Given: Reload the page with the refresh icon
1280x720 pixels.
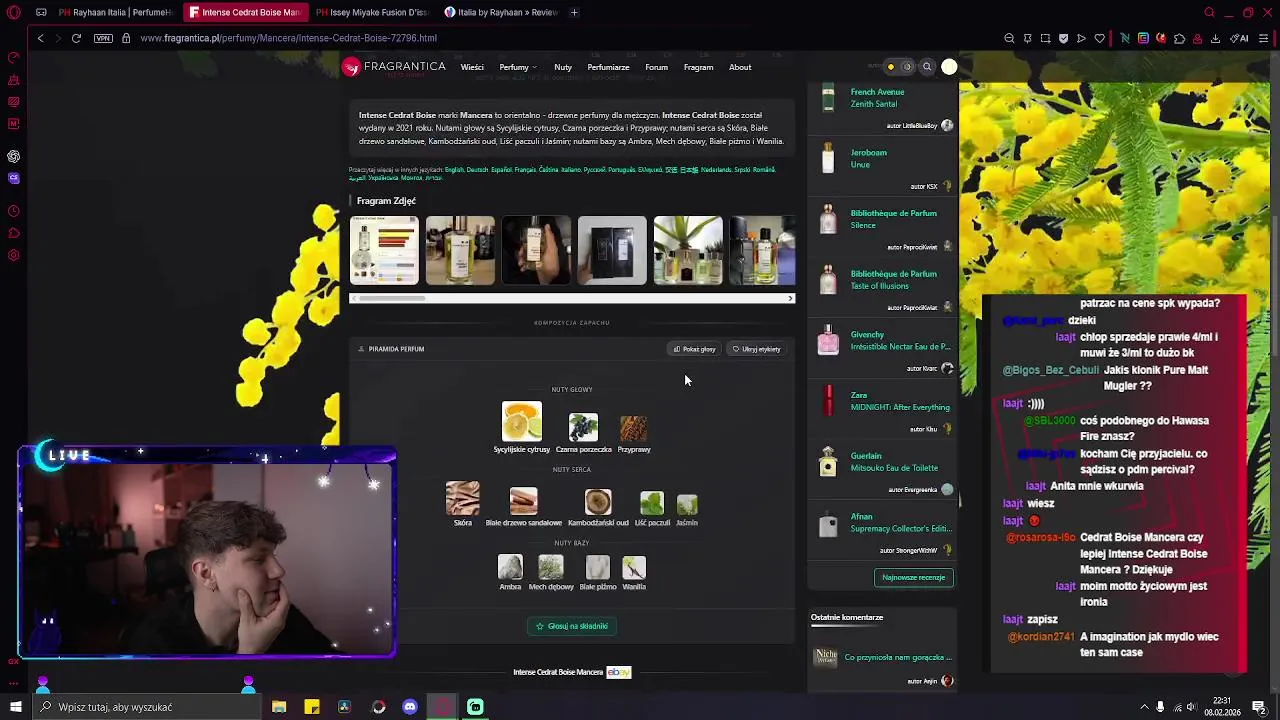Looking at the screenshot, I should (76, 38).
